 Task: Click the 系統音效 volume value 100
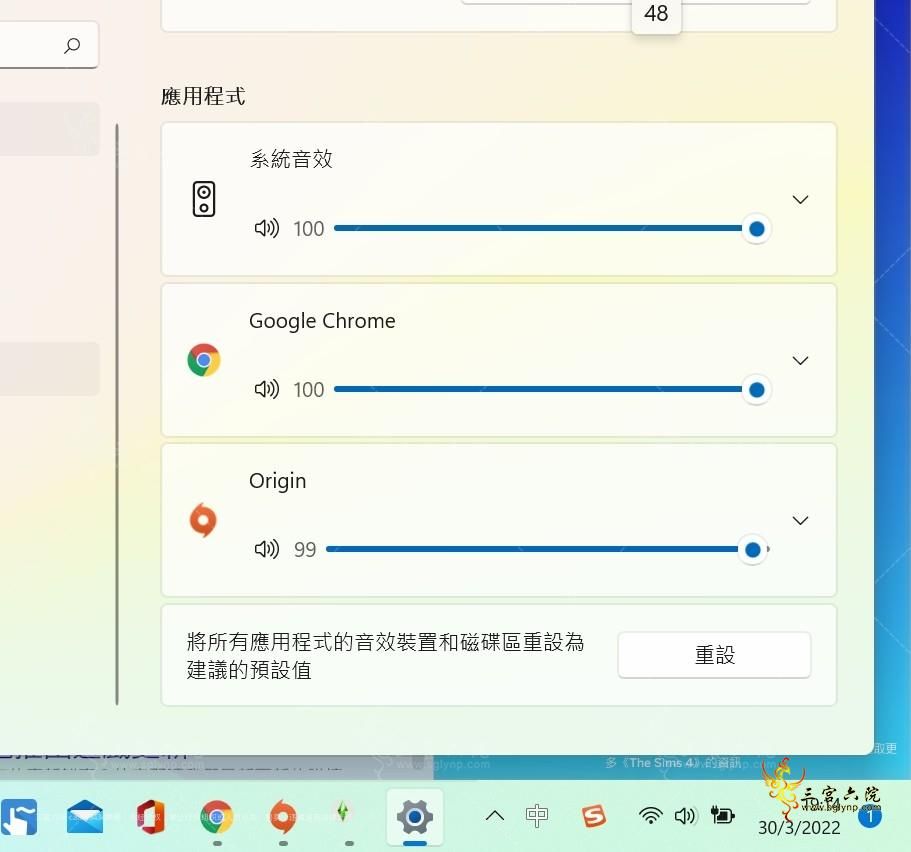point(309,229)
